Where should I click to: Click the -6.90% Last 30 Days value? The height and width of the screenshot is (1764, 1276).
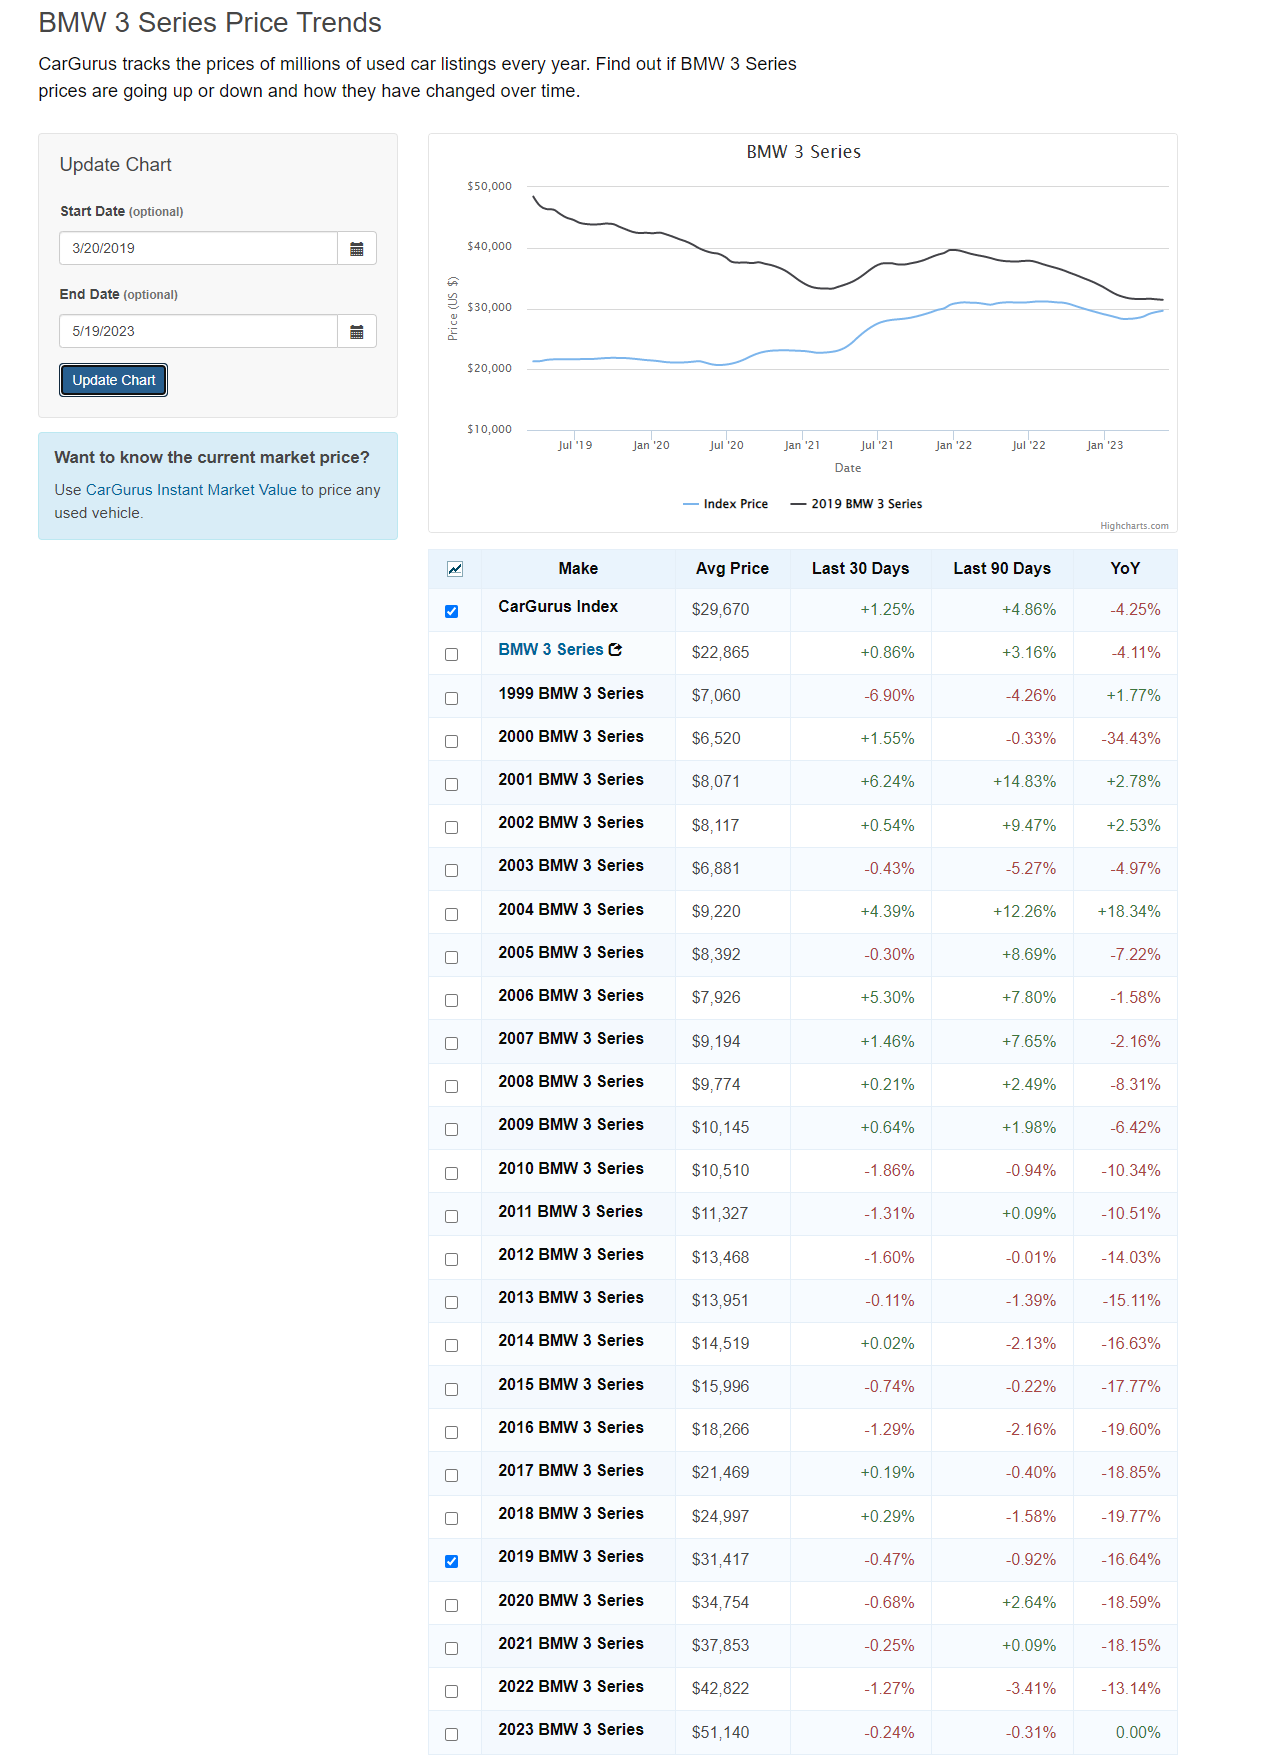889,696
